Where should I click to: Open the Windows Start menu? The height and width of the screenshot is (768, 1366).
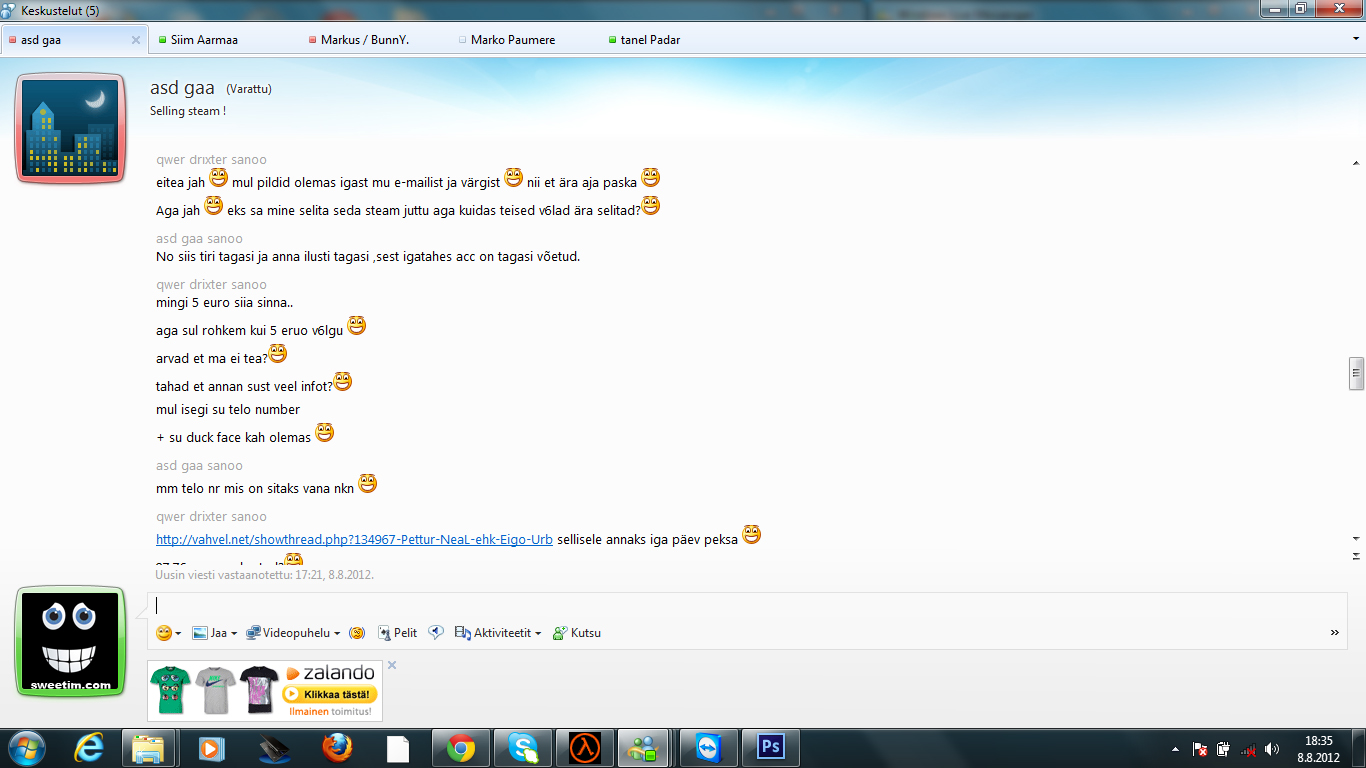point(25,747)
